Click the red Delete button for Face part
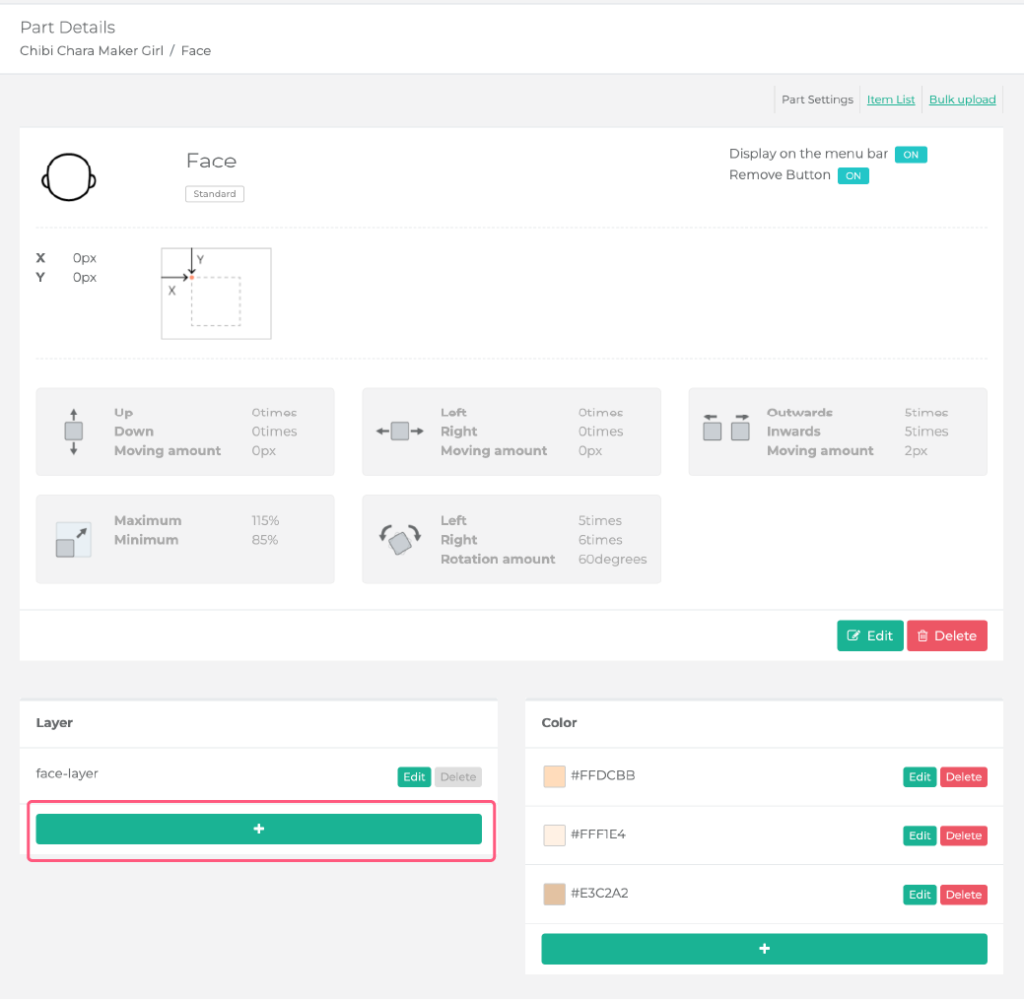1024x1000 pixels. [x=947, y=636]
